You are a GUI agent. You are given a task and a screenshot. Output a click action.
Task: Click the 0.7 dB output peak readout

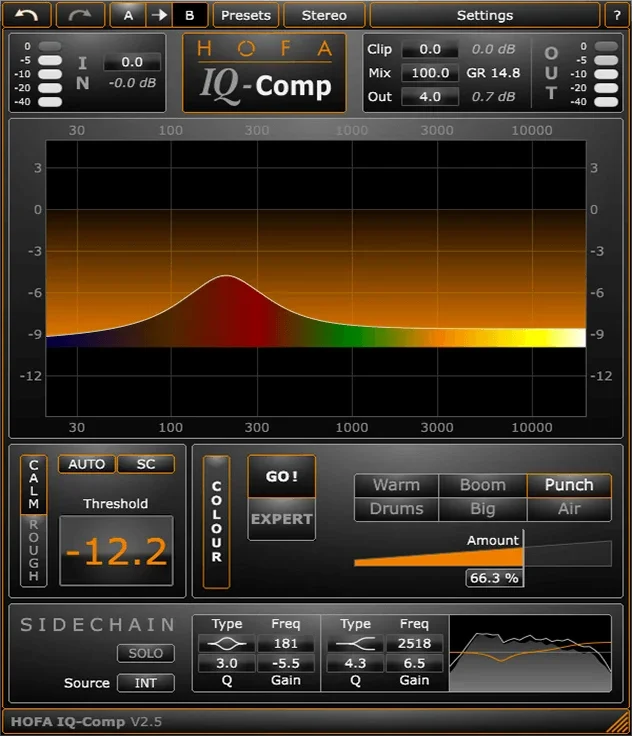[493, 97]
